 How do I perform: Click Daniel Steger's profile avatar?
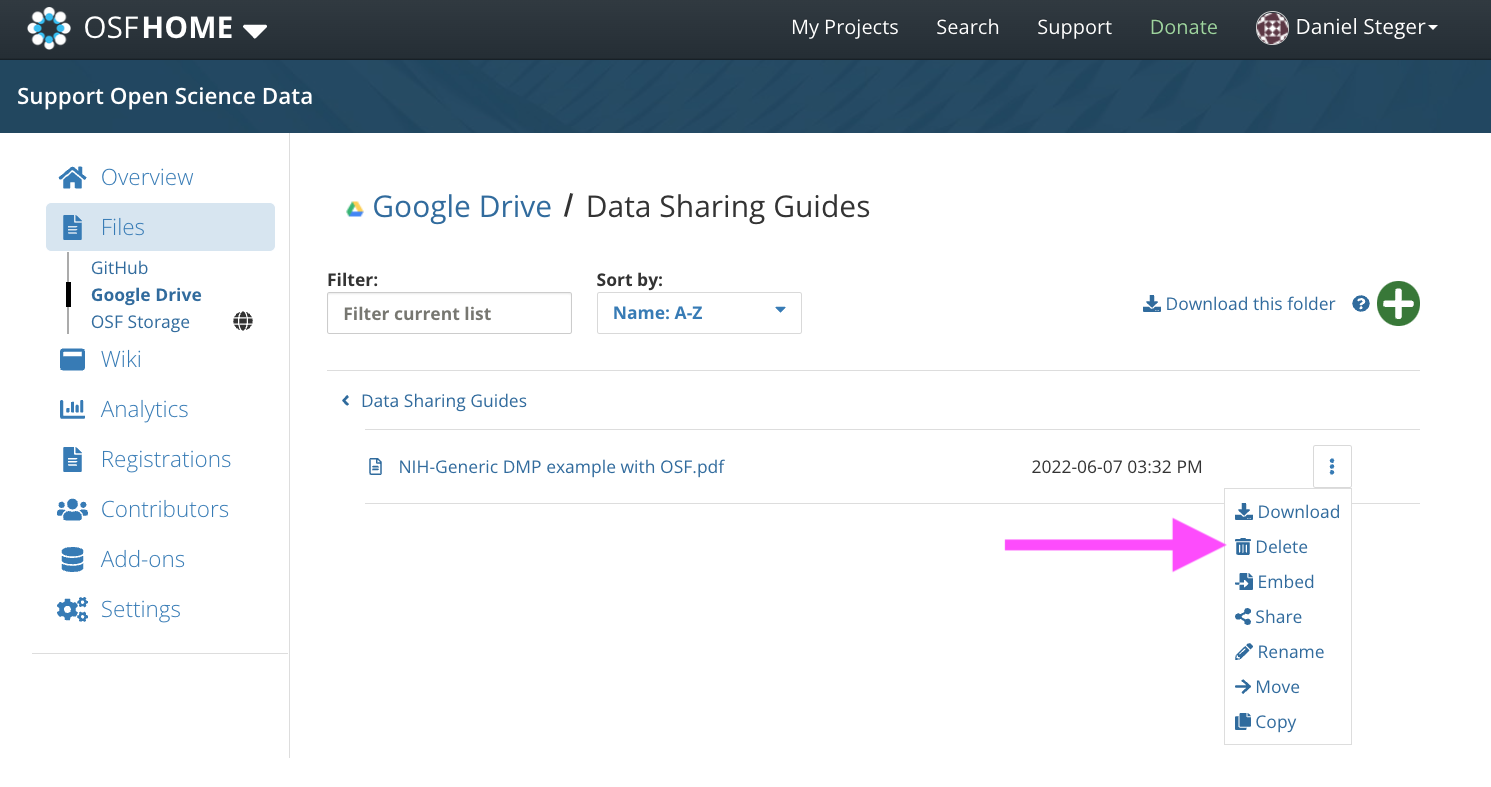coord(1272,28)
